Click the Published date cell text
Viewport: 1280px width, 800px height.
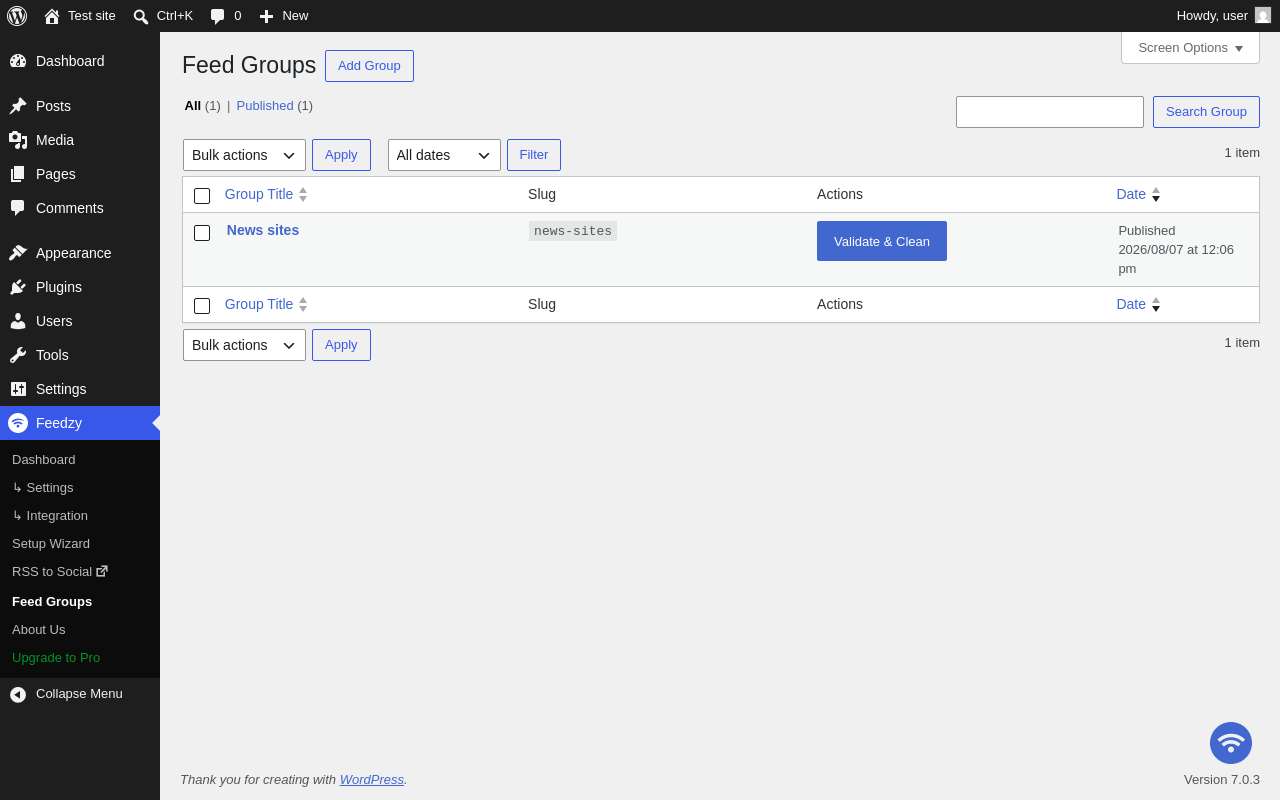click(x=1176, y=249)
